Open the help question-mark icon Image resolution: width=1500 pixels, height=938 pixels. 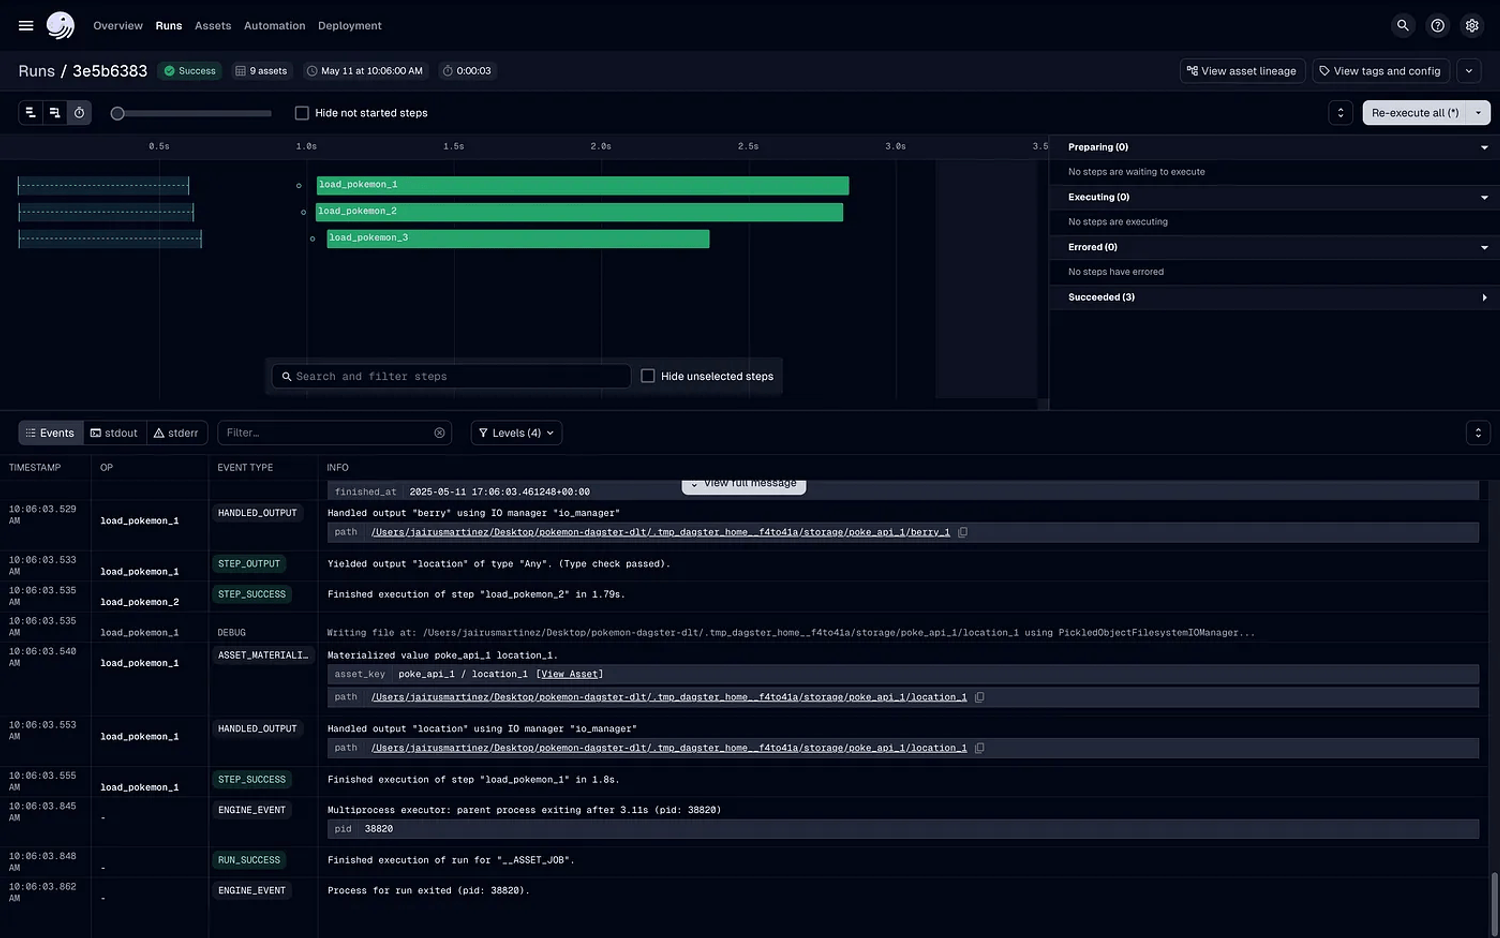coord(1437,26)
